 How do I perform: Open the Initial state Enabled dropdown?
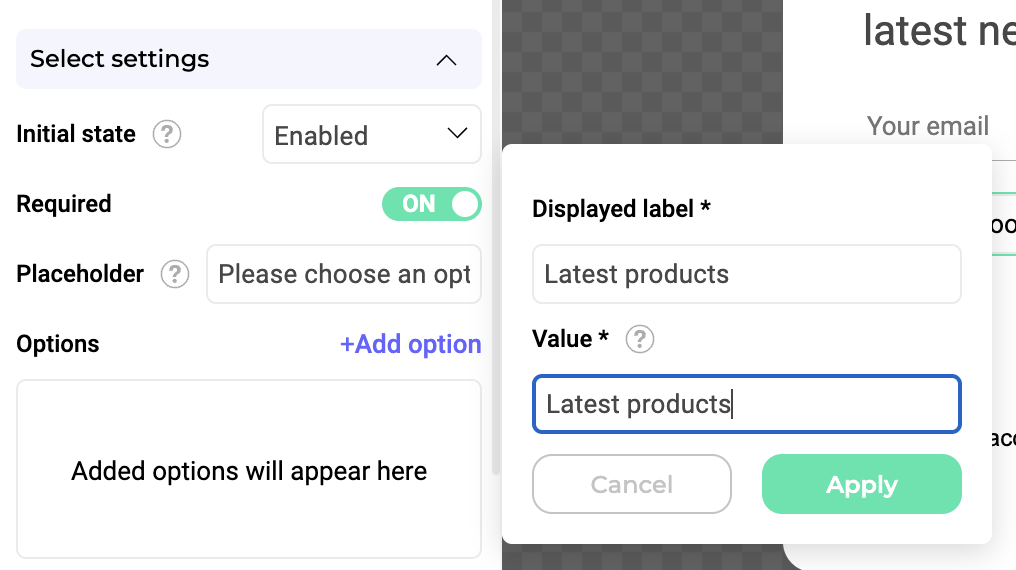[371, 135]
